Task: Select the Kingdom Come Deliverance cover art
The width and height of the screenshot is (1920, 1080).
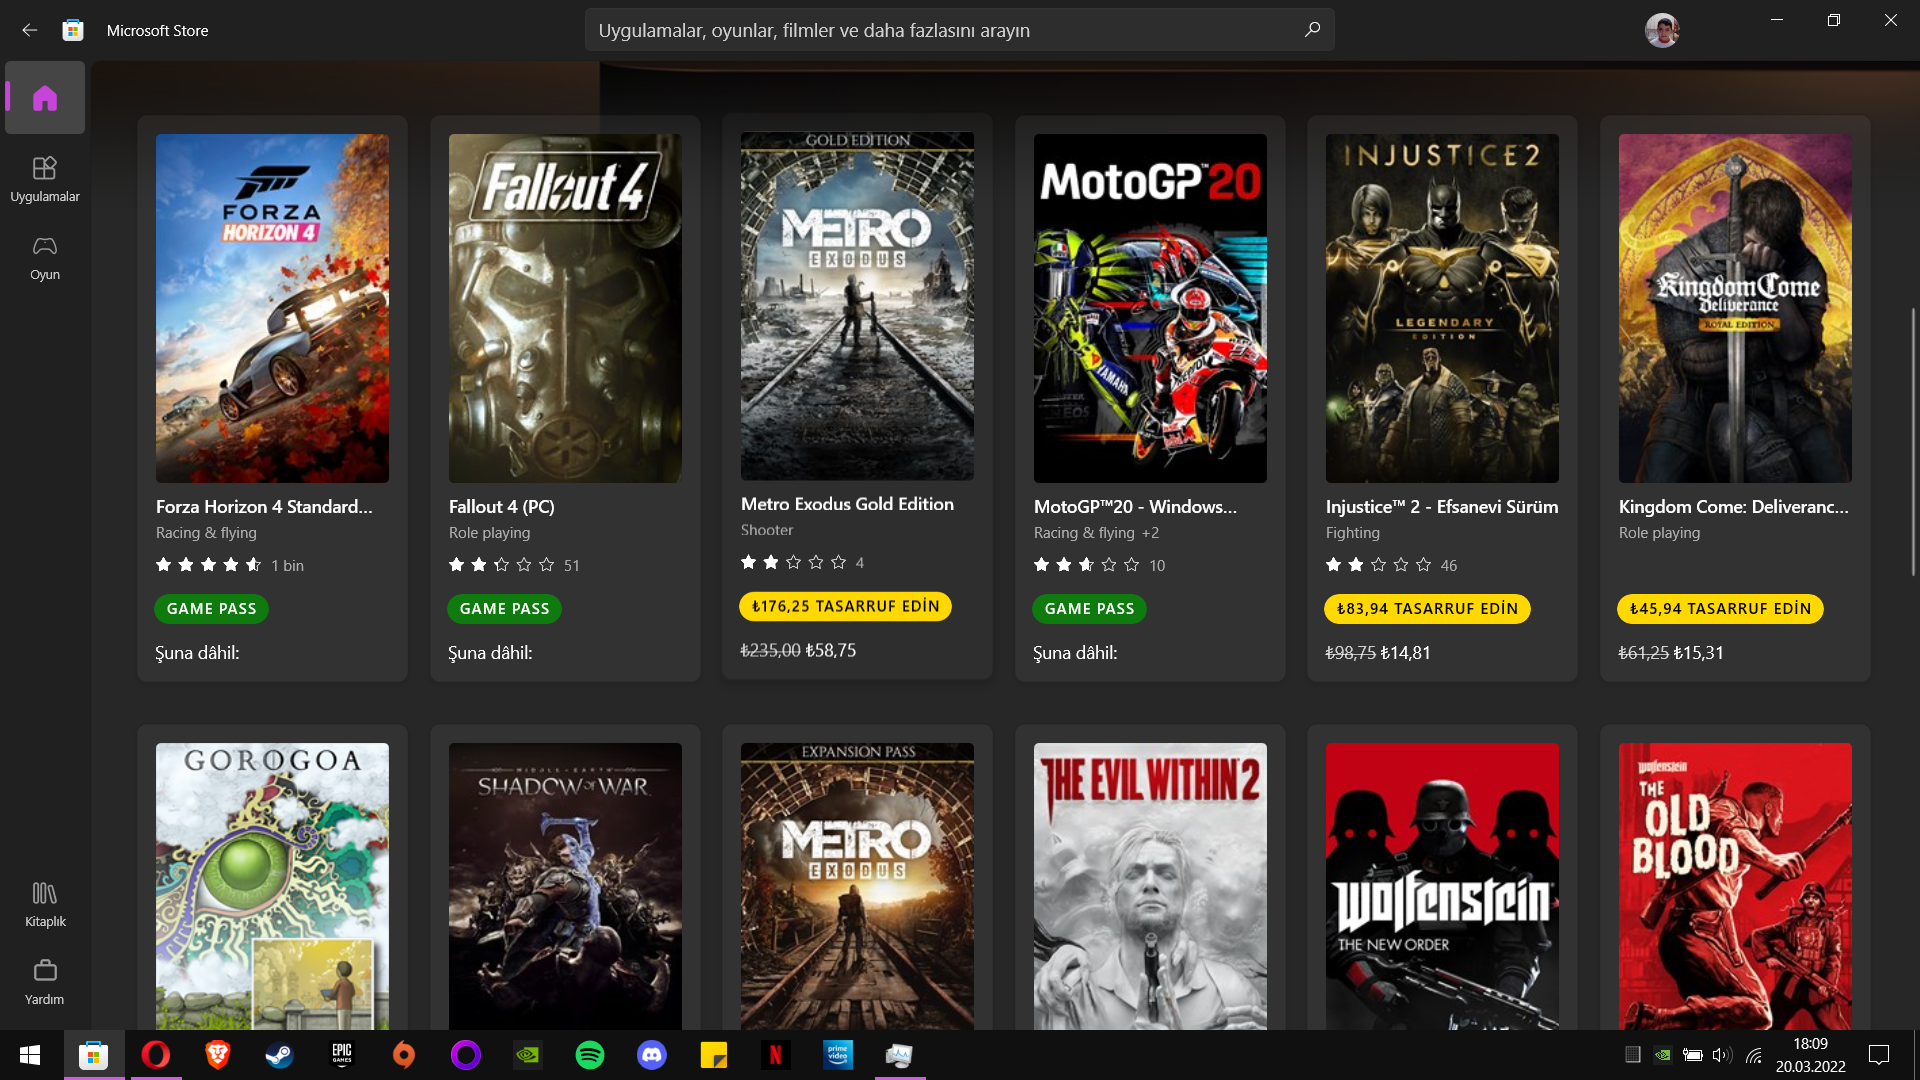Action: pos(1734,308)
